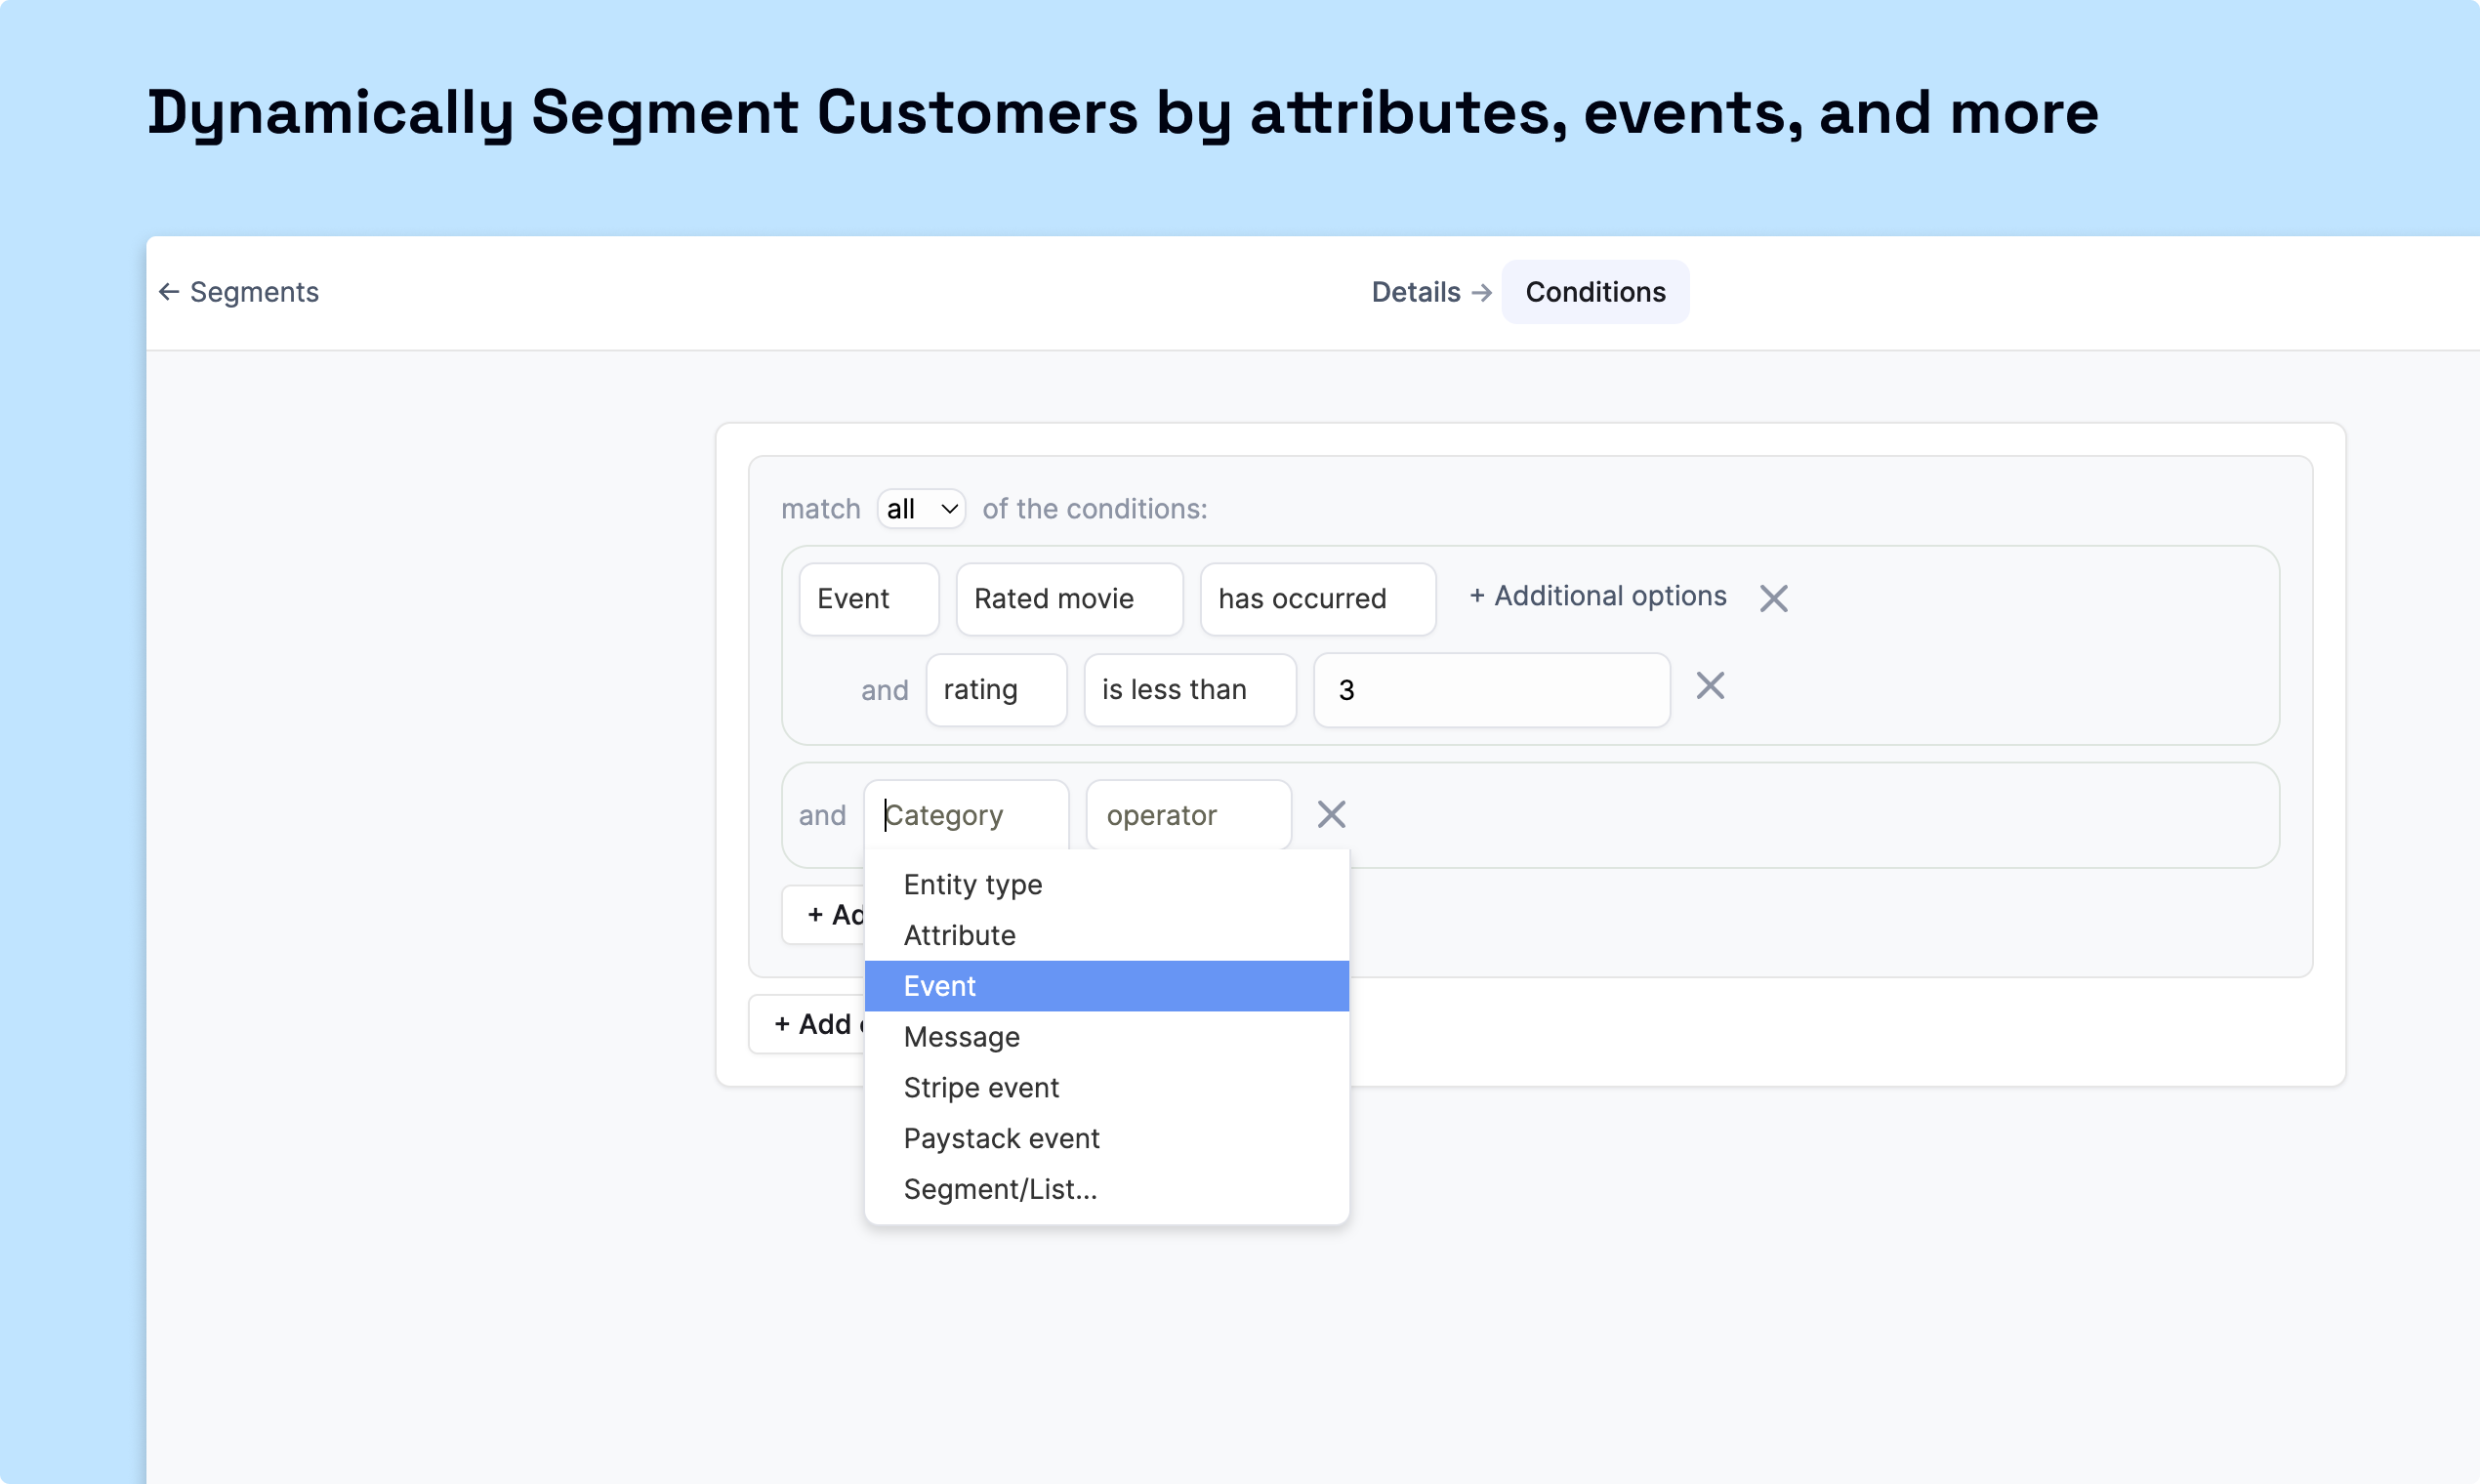Select Message from the dropdown list
The height and width of the screenshot is (1484, 2480).
(x=961, y=1037)
